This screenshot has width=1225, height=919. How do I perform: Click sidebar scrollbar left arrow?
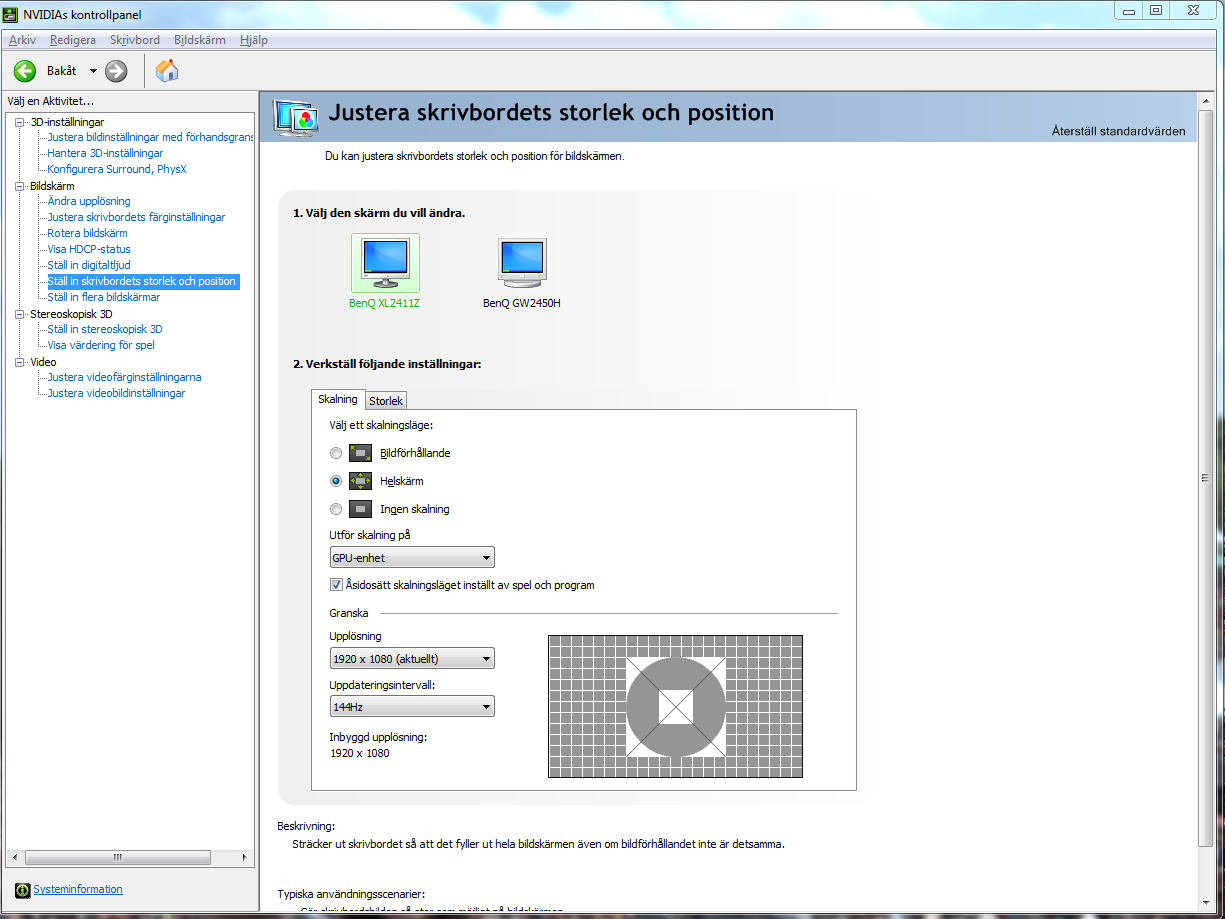pos(14,858)
